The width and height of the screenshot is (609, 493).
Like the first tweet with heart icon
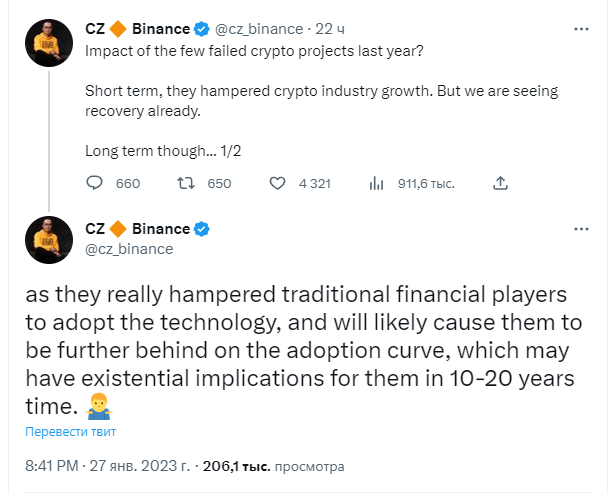(279, 184)
